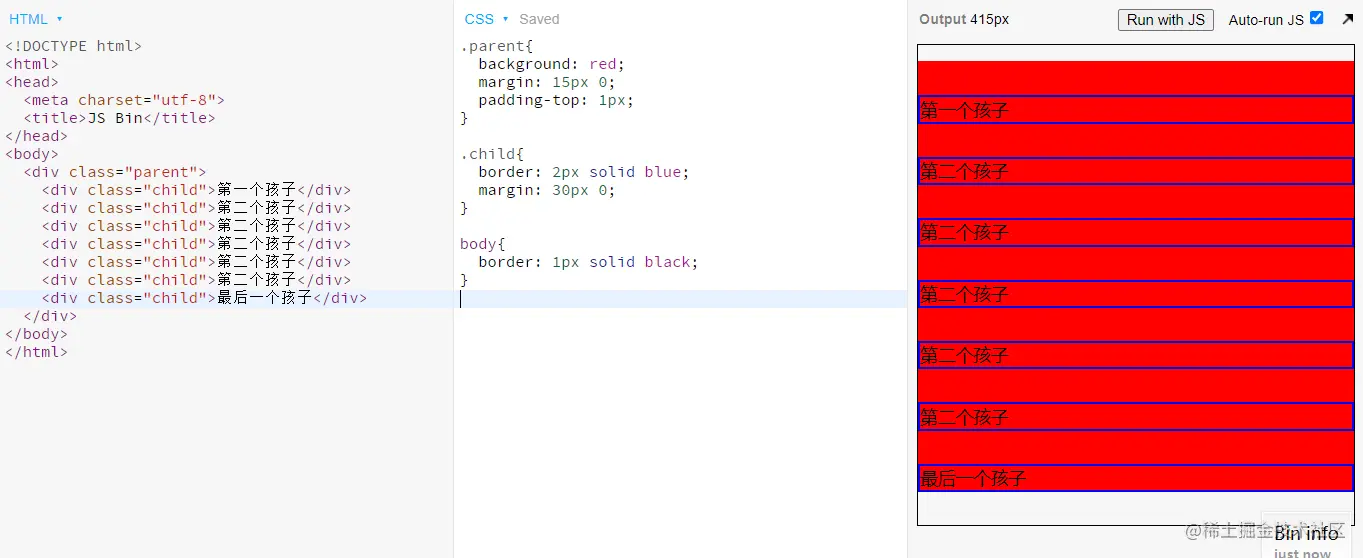Click the closing </html> tag line

(36, 352)
